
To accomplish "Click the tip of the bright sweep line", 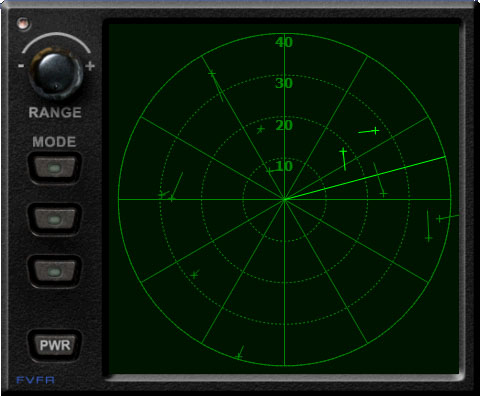I will [445, 156].
